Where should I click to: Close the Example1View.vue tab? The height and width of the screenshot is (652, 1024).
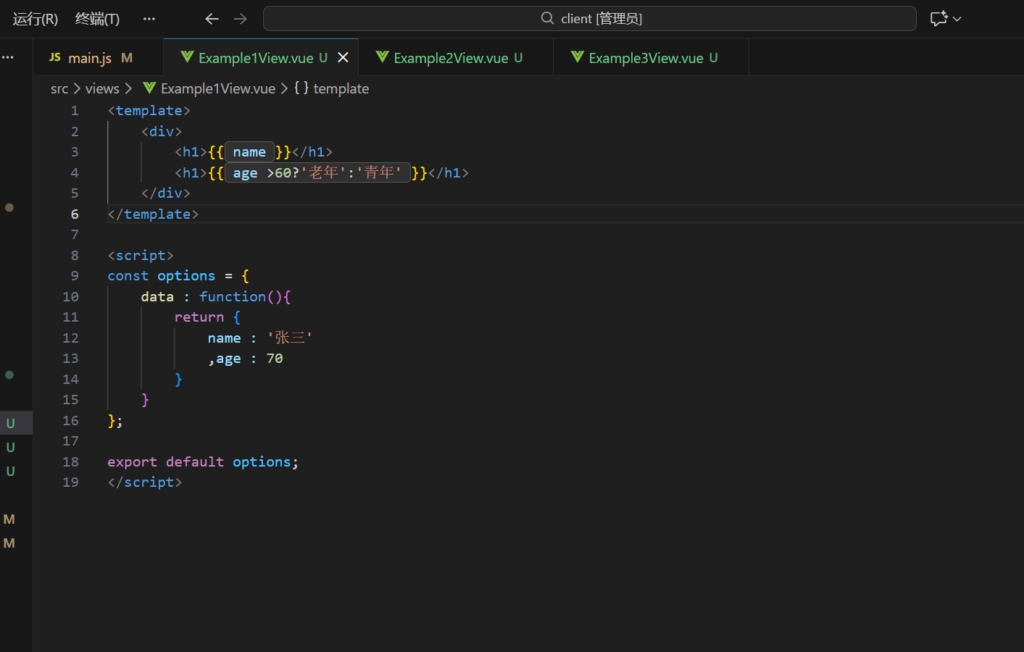click(x=343, y=58)
